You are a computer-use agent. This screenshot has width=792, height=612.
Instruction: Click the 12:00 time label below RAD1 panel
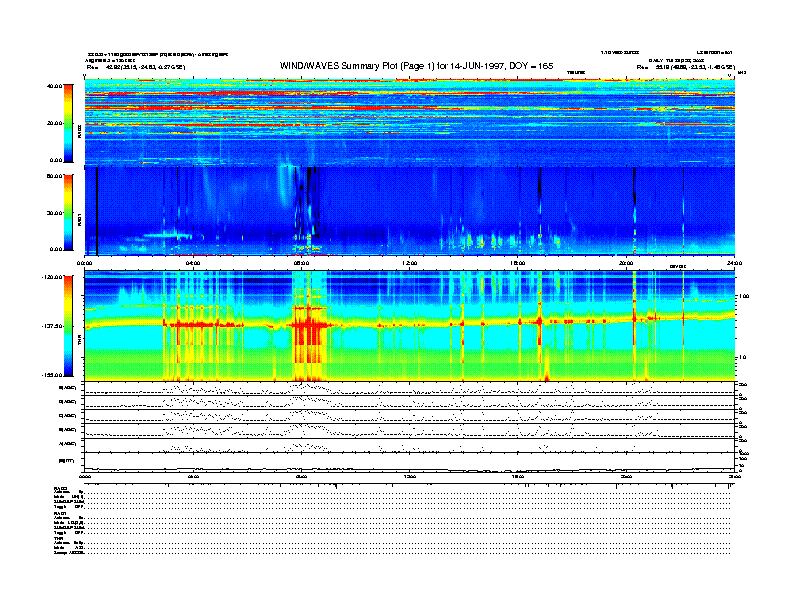(410, 263)
